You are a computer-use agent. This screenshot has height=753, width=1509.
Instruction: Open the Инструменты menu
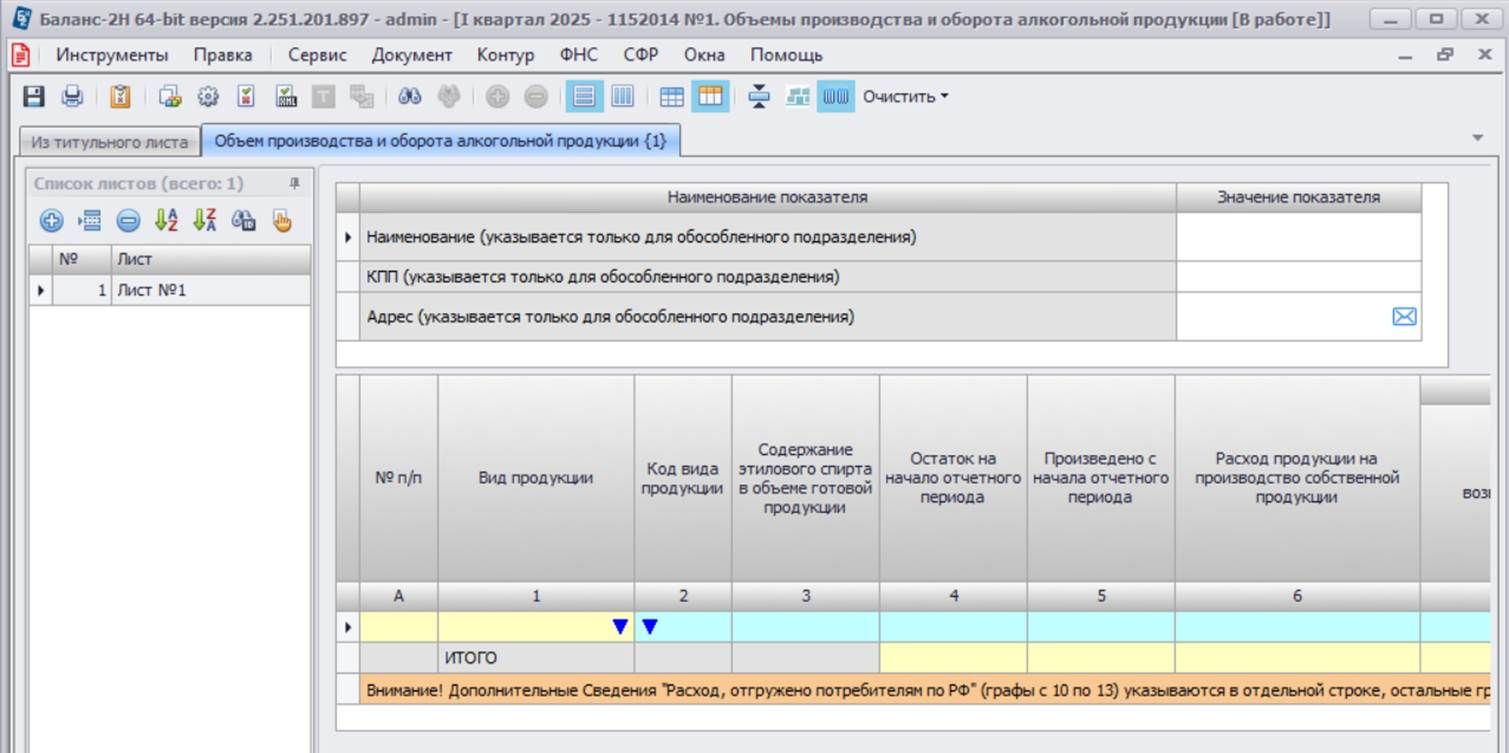[x=112, y=55]
